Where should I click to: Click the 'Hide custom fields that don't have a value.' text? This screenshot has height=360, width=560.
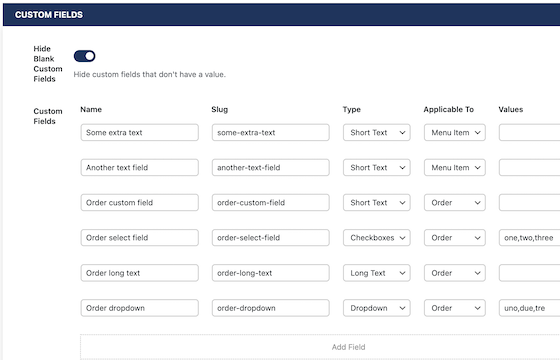[x=150, y=75]
